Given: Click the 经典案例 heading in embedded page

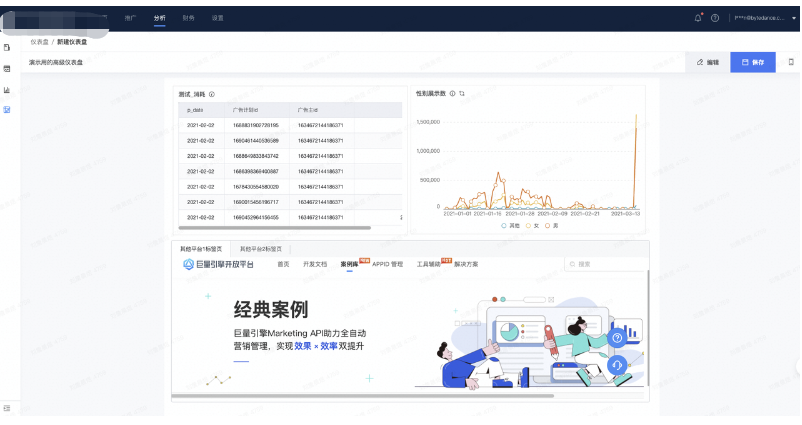Looking at the screenshot, I should click(x=271, y=310).
